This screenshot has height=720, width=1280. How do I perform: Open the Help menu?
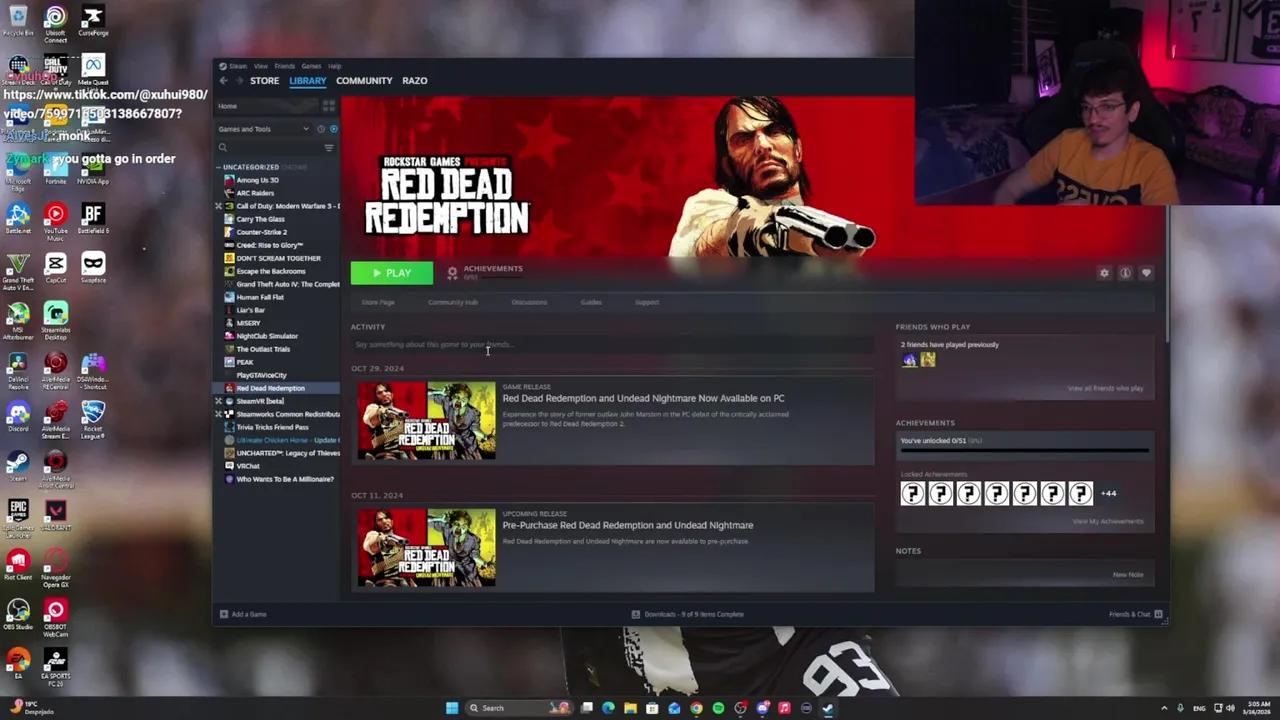click(x=335, y=66)
